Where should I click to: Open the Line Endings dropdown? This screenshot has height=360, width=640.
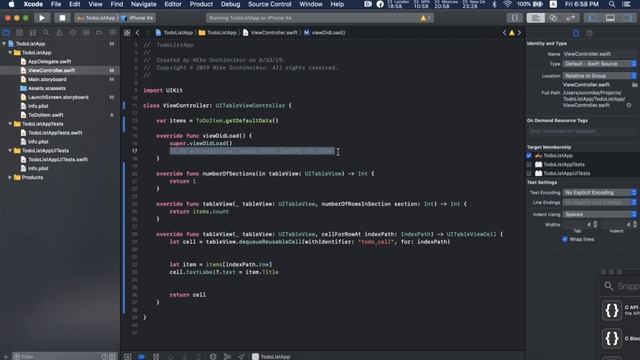[600, 202]
